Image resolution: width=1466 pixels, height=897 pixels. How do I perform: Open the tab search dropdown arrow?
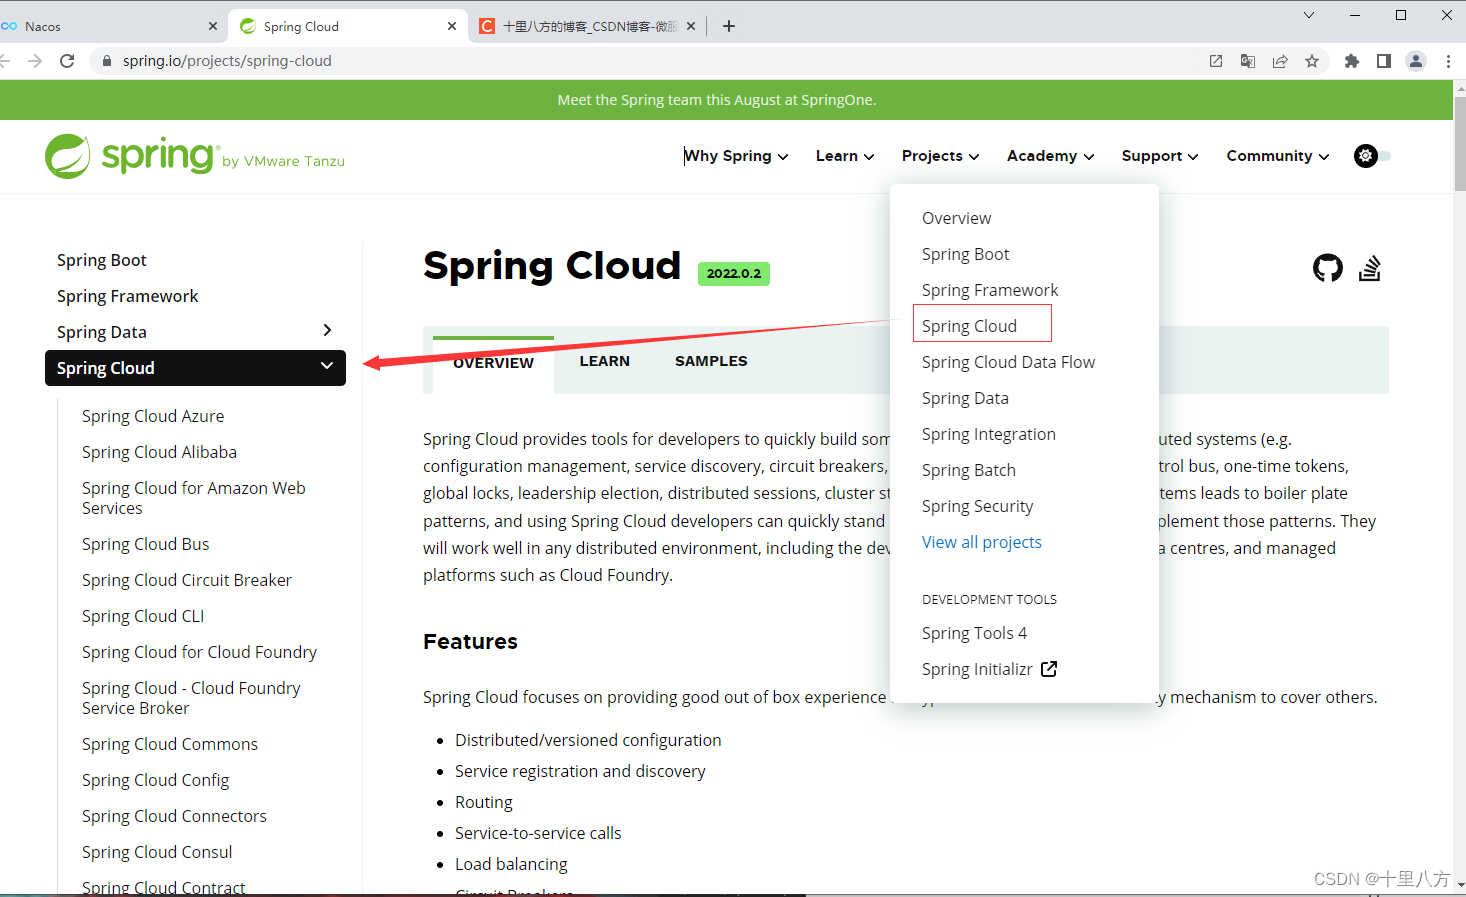(1309, 15)
